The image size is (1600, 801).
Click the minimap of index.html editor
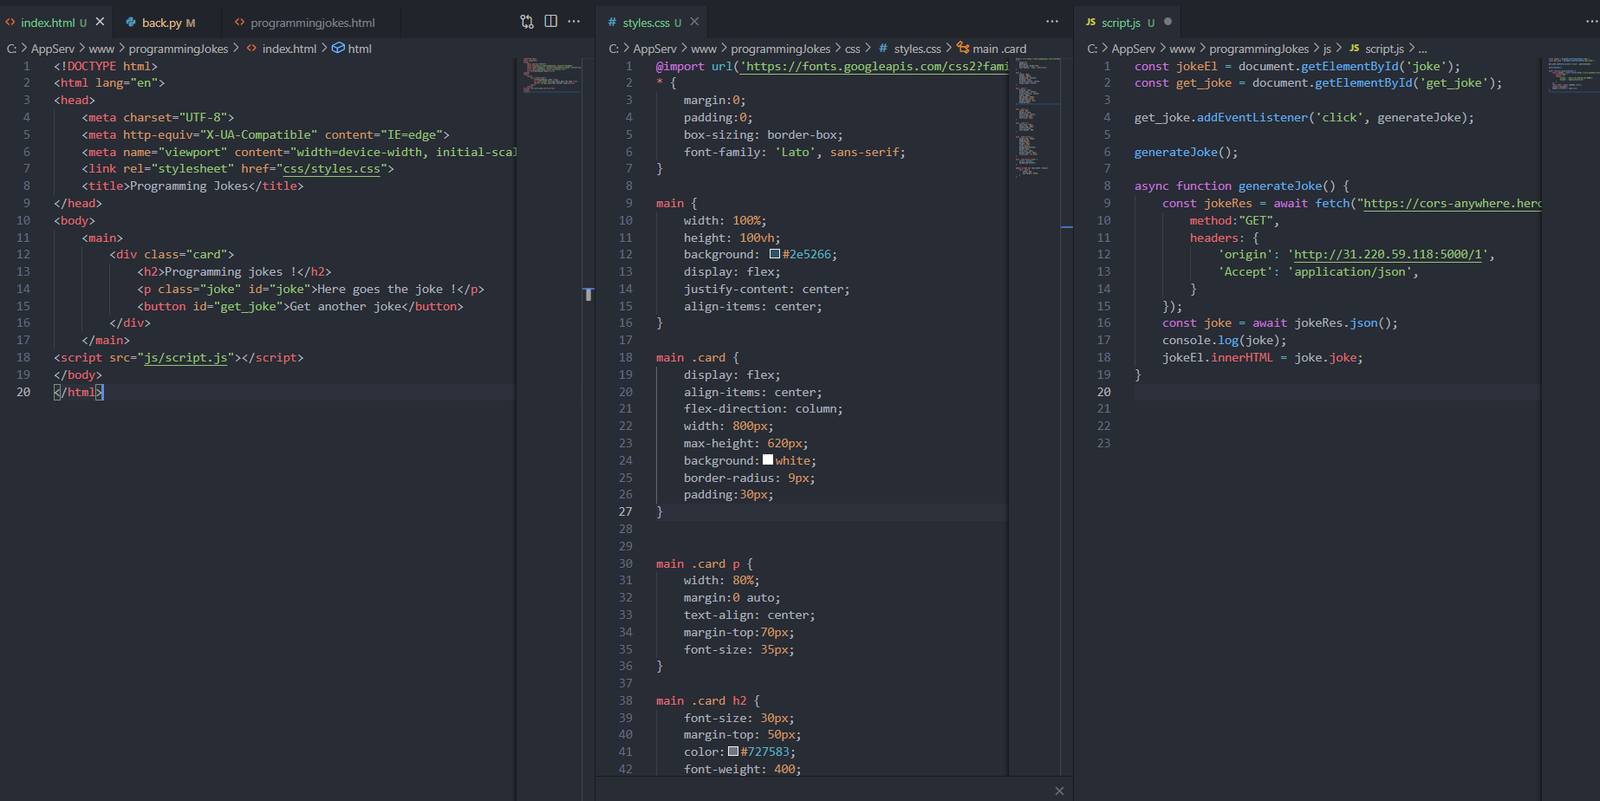click(x=551, y=75)
